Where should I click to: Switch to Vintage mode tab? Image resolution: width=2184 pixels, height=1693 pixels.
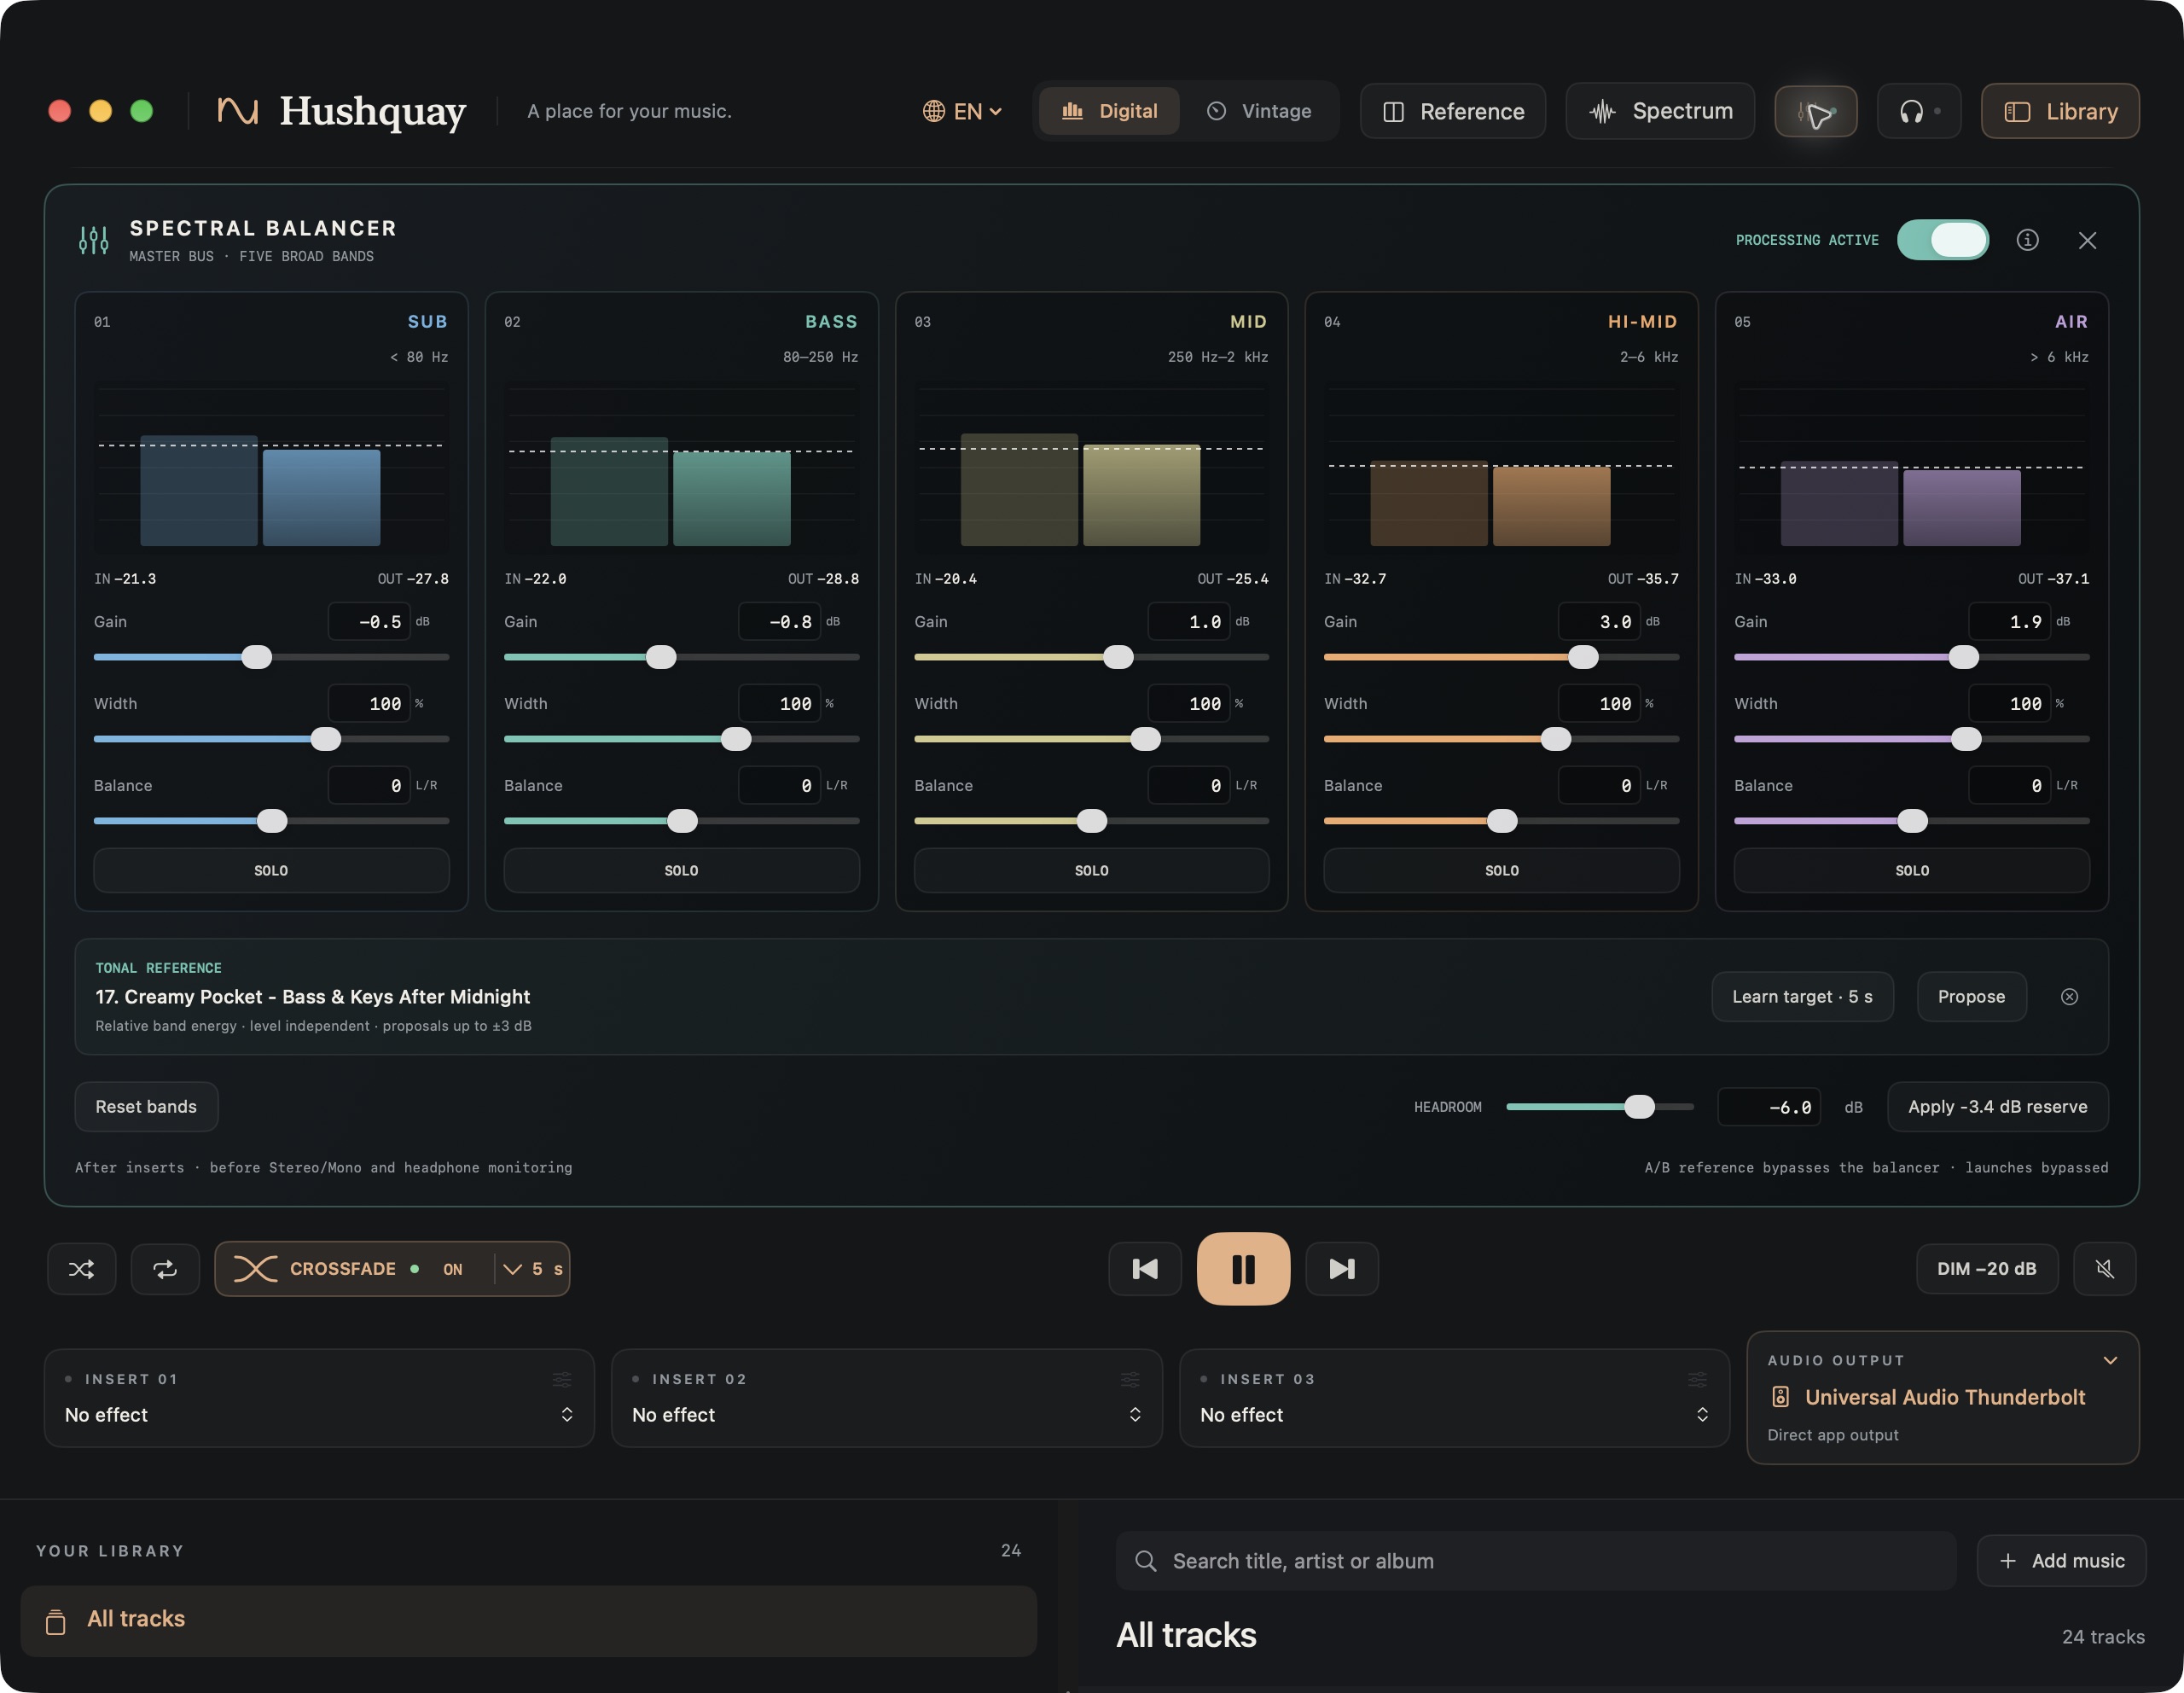1259,111
